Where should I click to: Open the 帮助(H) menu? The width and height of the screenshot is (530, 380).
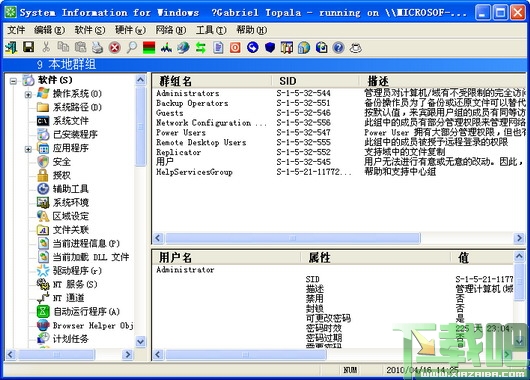click(x=252, y=30)
